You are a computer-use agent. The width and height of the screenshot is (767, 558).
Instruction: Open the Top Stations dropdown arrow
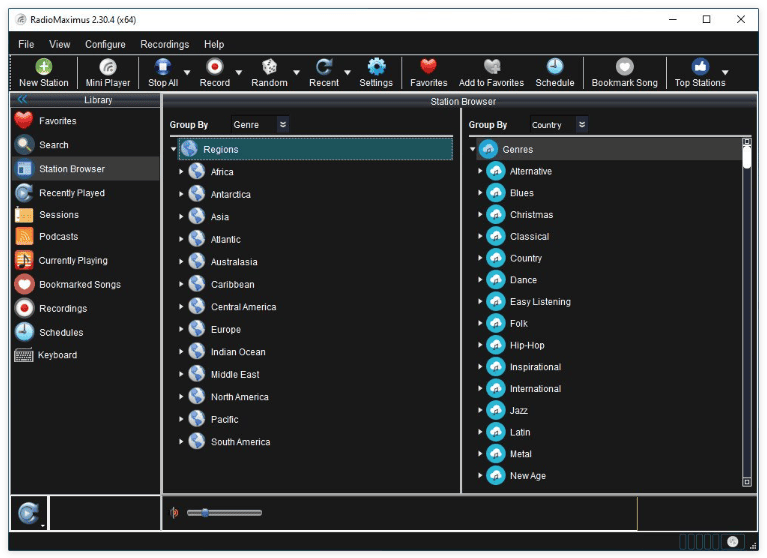(725, 72)
